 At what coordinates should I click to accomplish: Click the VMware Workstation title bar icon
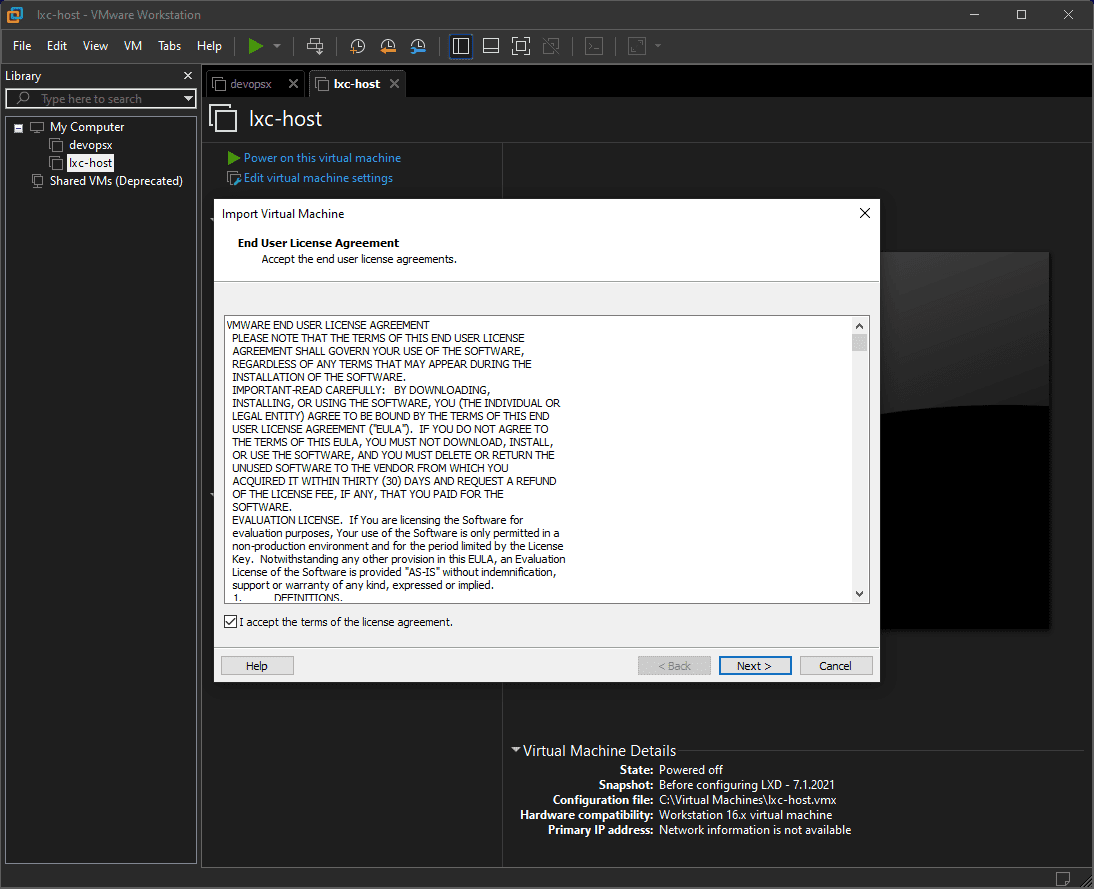[15, 15]
